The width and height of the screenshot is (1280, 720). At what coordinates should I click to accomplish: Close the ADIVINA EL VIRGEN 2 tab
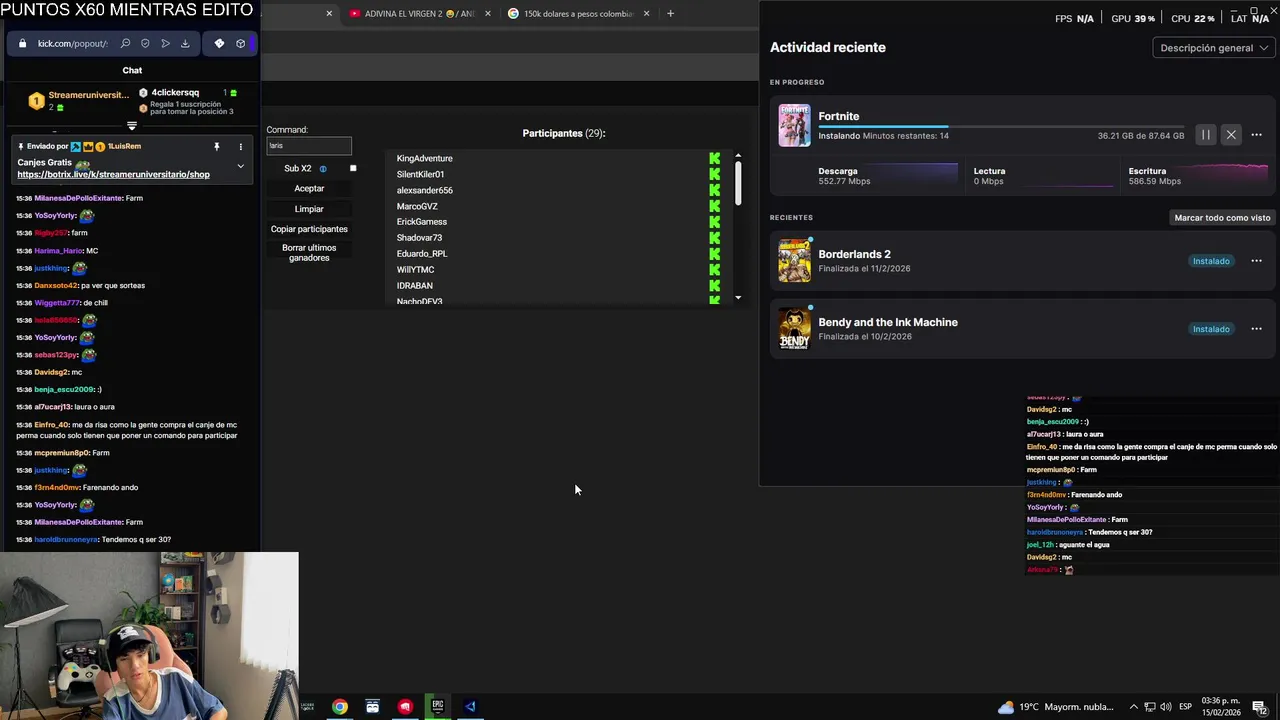click(x=488, y=14)
